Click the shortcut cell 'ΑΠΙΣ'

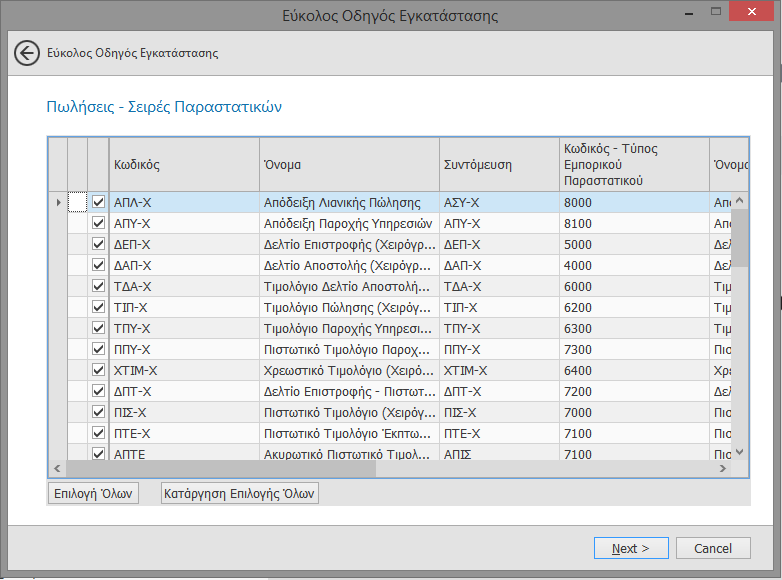click(x=499, y=453)
